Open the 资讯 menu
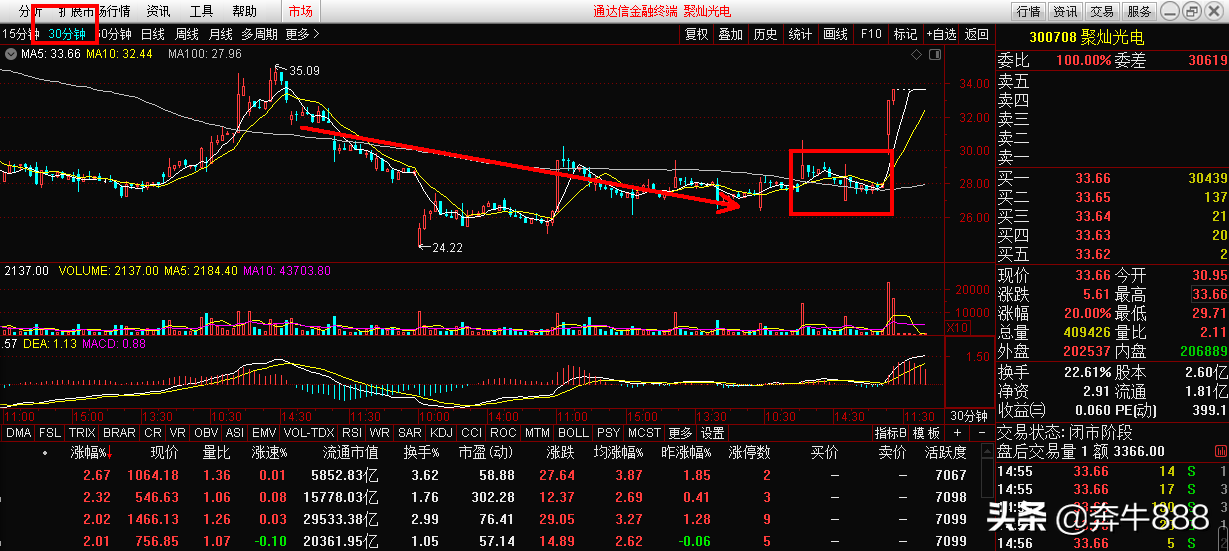Viewport: 1229px width, 551px height. pos(158,11)
